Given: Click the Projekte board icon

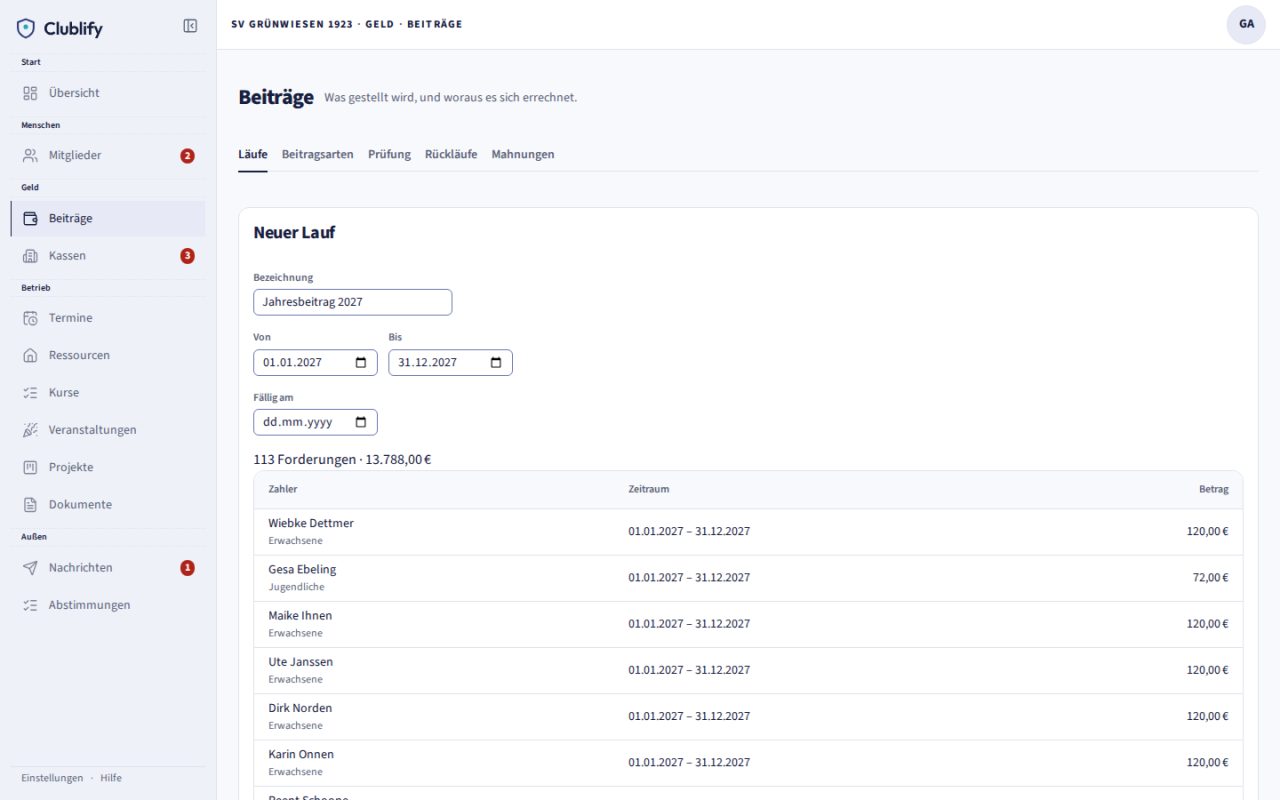Looking at the screenshot, I should click(30, 467).
